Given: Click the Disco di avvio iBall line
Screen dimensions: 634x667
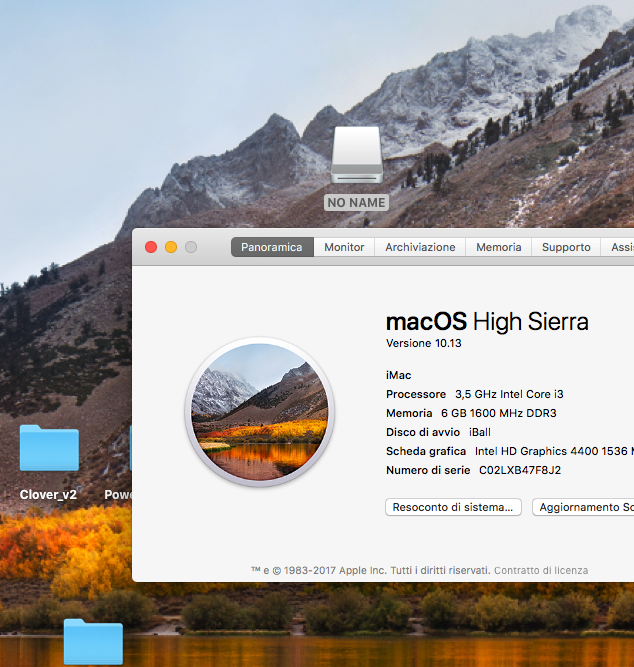Looking at the screenshot, I should pyautogui.click(x=438, y=432).
